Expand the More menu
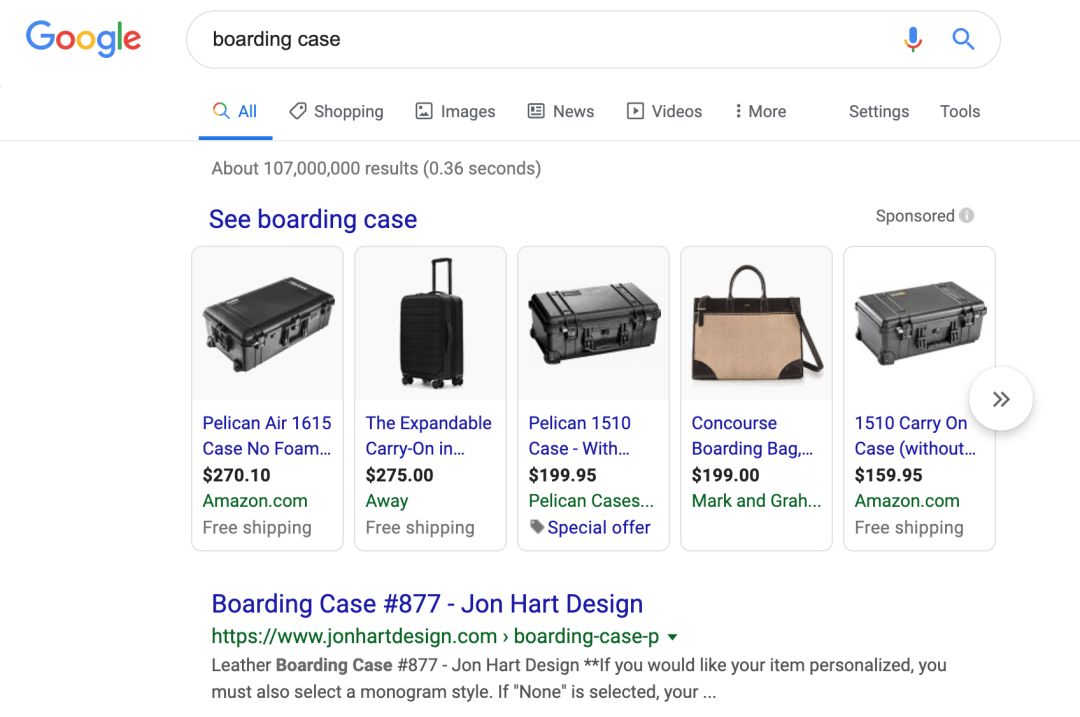Viewport: 1080px width, 717px height. tap(760, 111)
